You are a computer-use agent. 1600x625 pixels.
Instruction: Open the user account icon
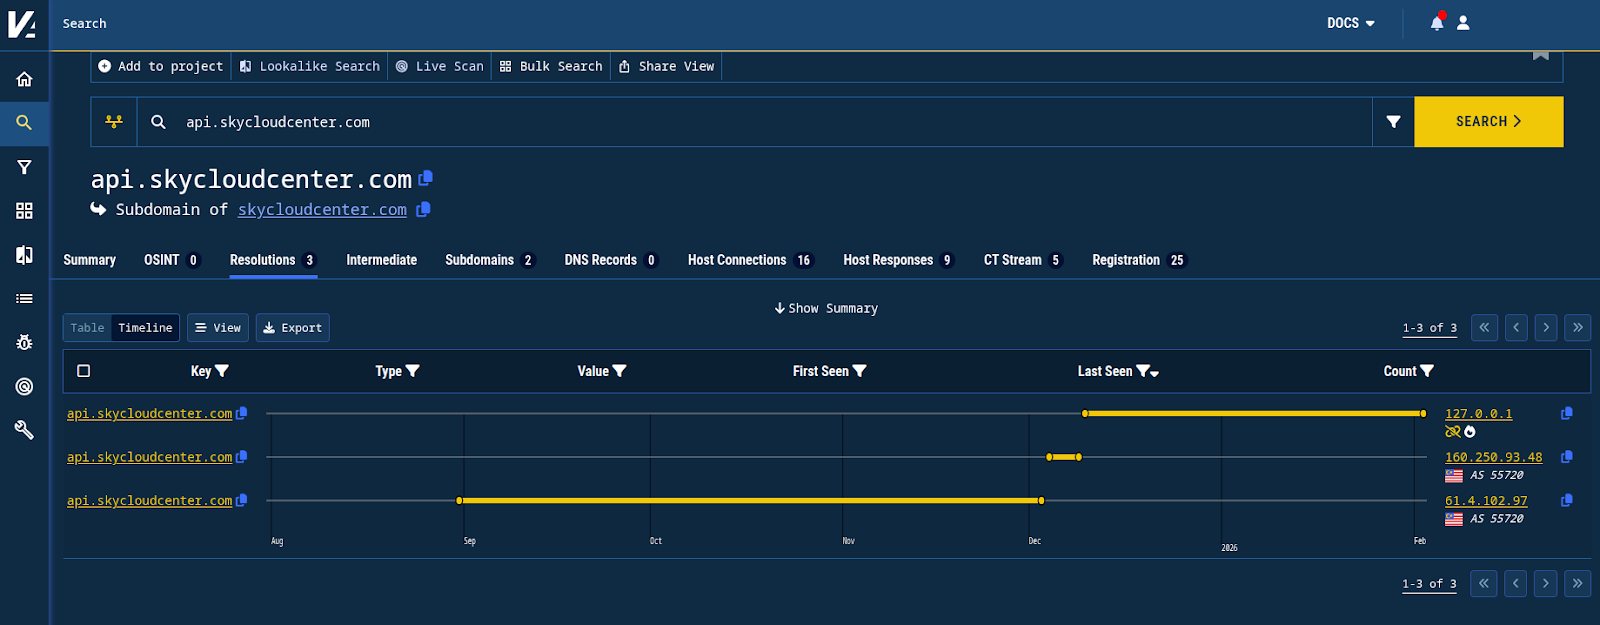(x=1463, y=23)
